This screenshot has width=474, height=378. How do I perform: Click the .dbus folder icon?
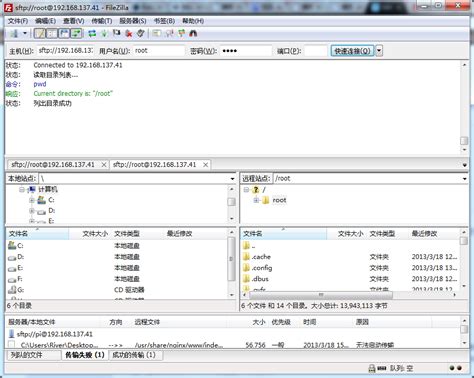246,279
